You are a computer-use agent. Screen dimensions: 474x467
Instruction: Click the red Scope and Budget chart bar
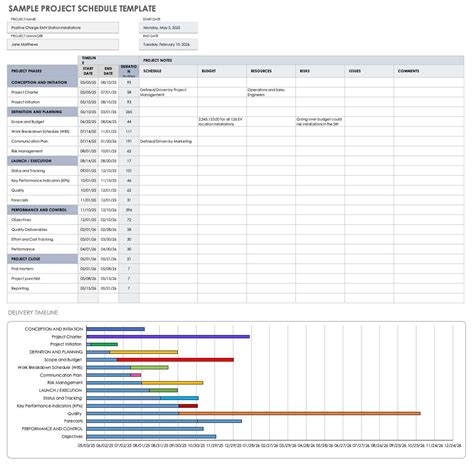click(175, 360)
